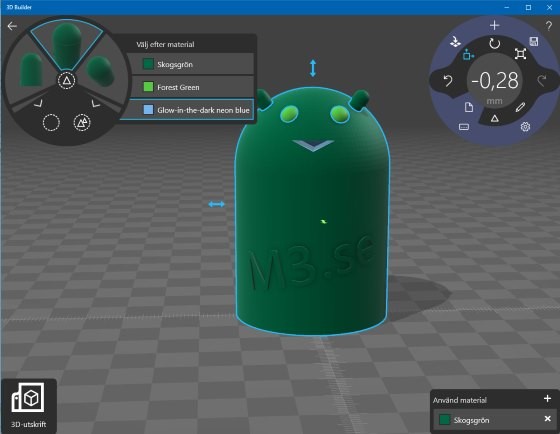Add a material with the Använd material plus

click(547, 398)
